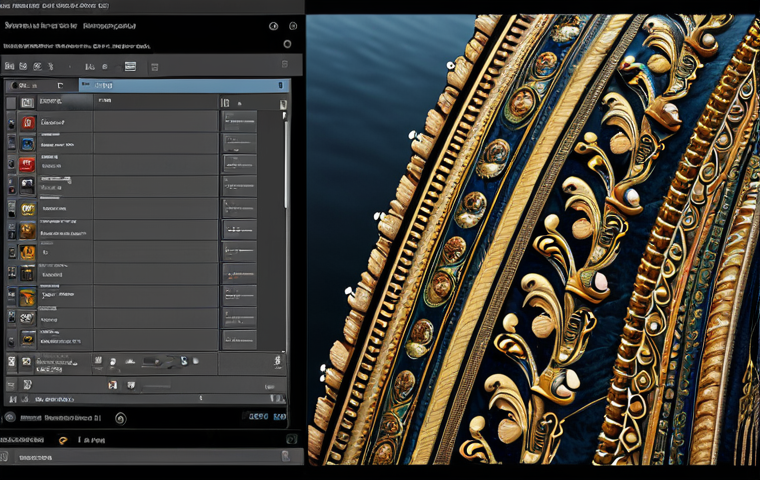
Task: Click the second column header next to the first
Action: coord(156,101)
